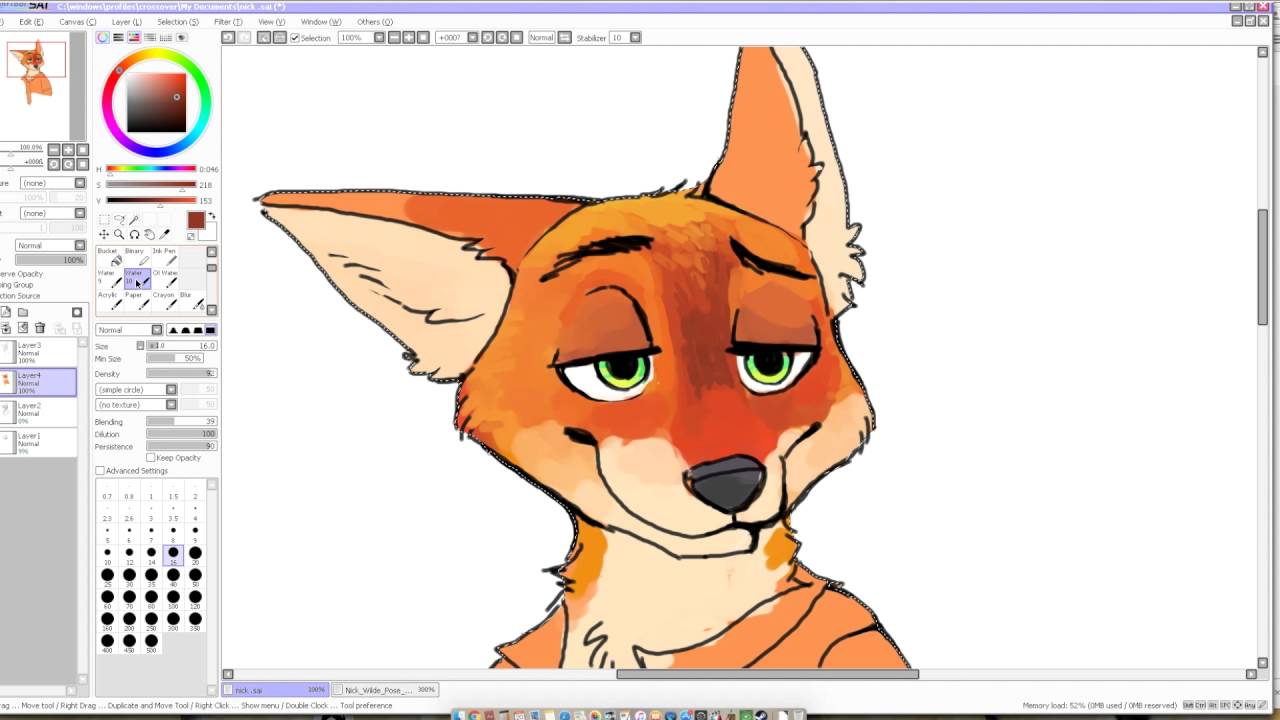Screen dimensions: 1280x720
Task: Click the Invert selection icon in toolbar
Action: pyautogui.click(x=280, y=37)
